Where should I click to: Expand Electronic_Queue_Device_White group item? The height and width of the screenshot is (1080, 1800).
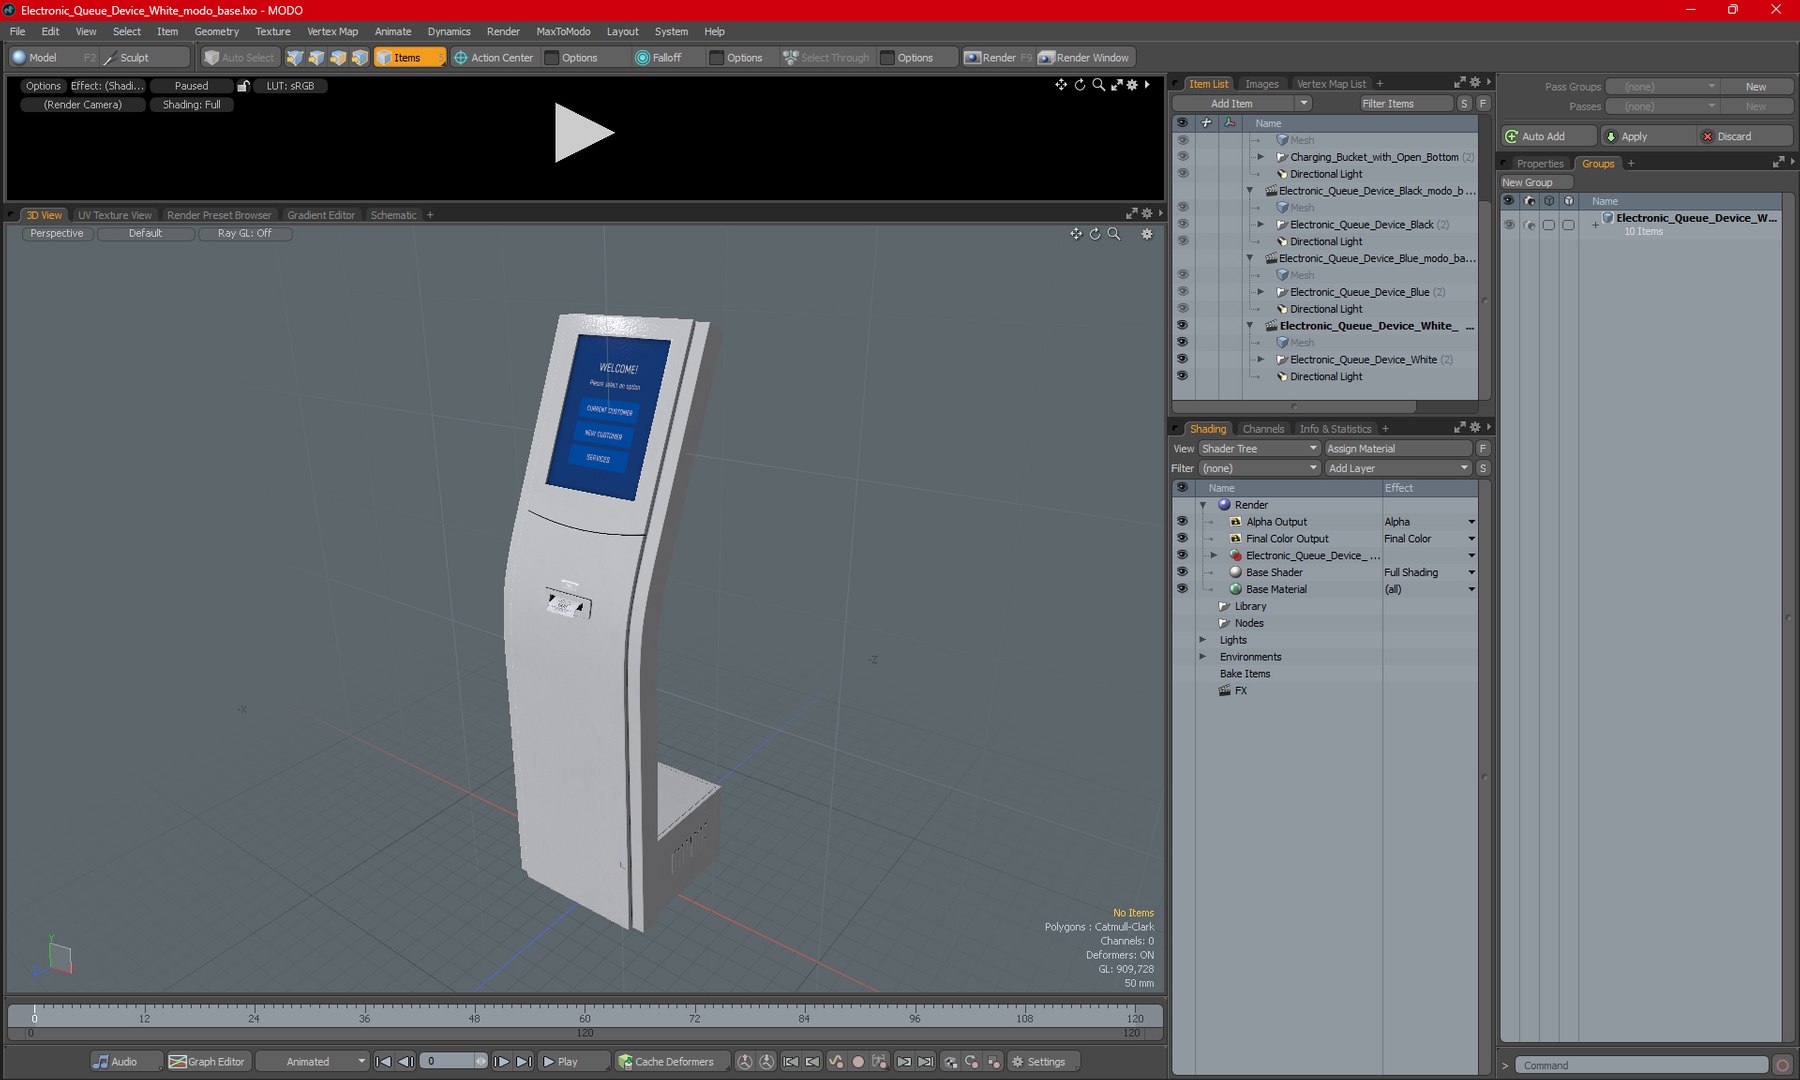click(x=1260, y=360)
